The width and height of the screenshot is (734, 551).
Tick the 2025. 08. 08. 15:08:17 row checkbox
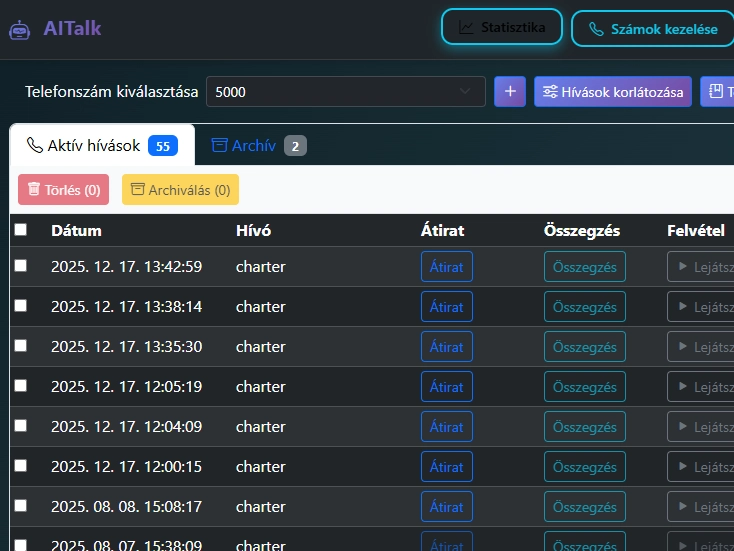coord(21,506)
